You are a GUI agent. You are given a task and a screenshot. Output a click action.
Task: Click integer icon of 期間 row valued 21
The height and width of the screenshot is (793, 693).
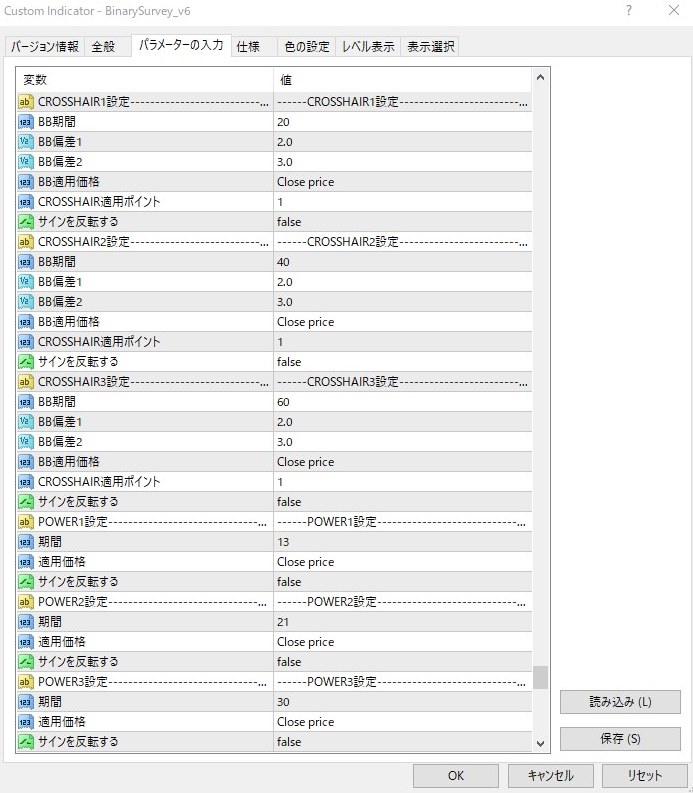[x=25, y=622]
